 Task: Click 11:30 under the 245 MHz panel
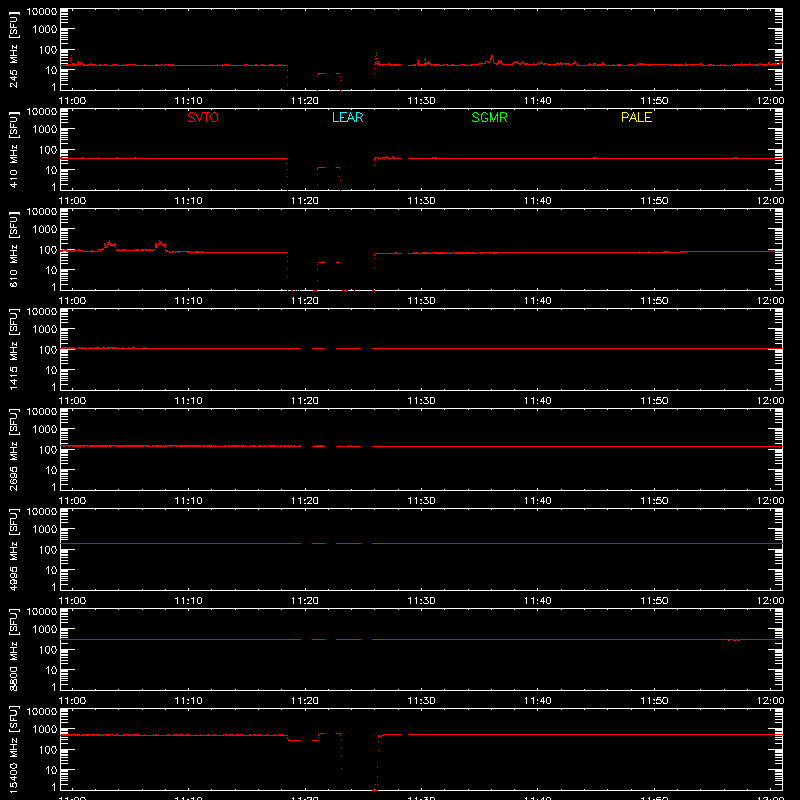click(x=421, y=101)
